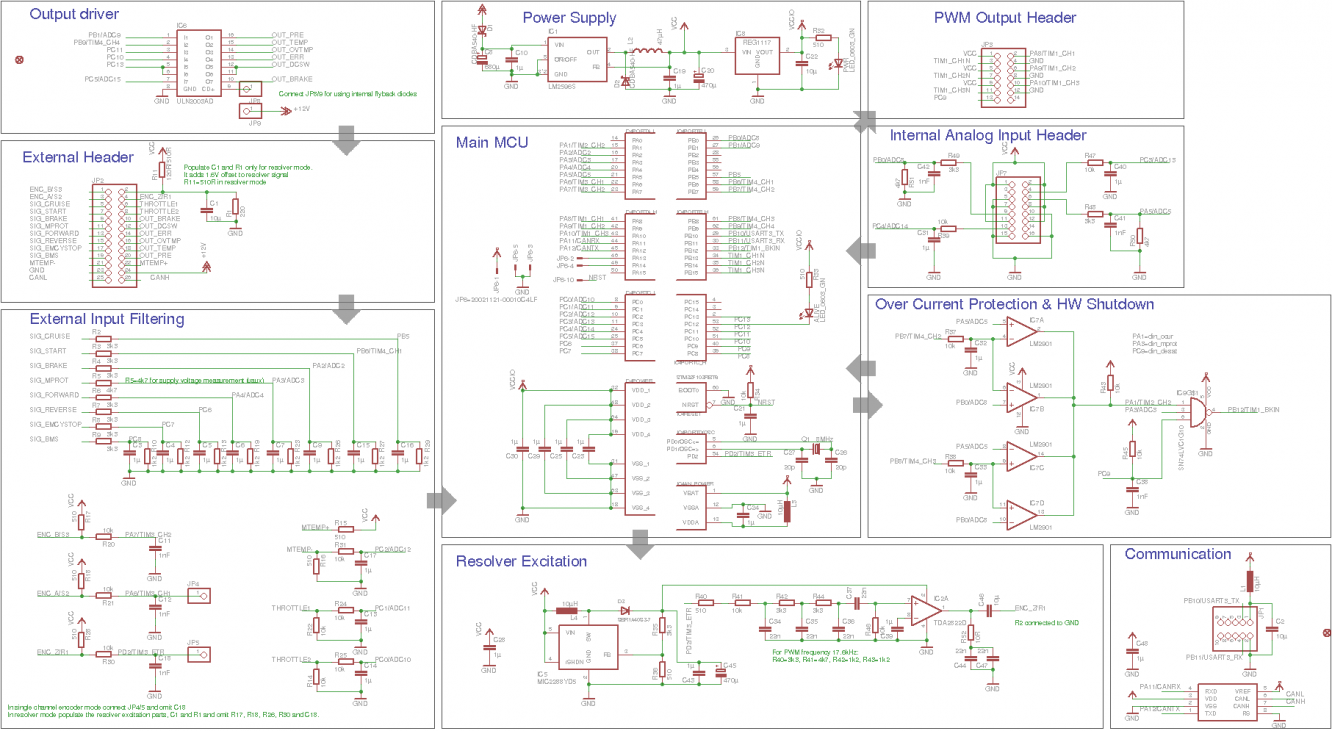Screen dimensions: 1332x731
Task: Select the REG1117 regulator block
Action: [757, 54]
